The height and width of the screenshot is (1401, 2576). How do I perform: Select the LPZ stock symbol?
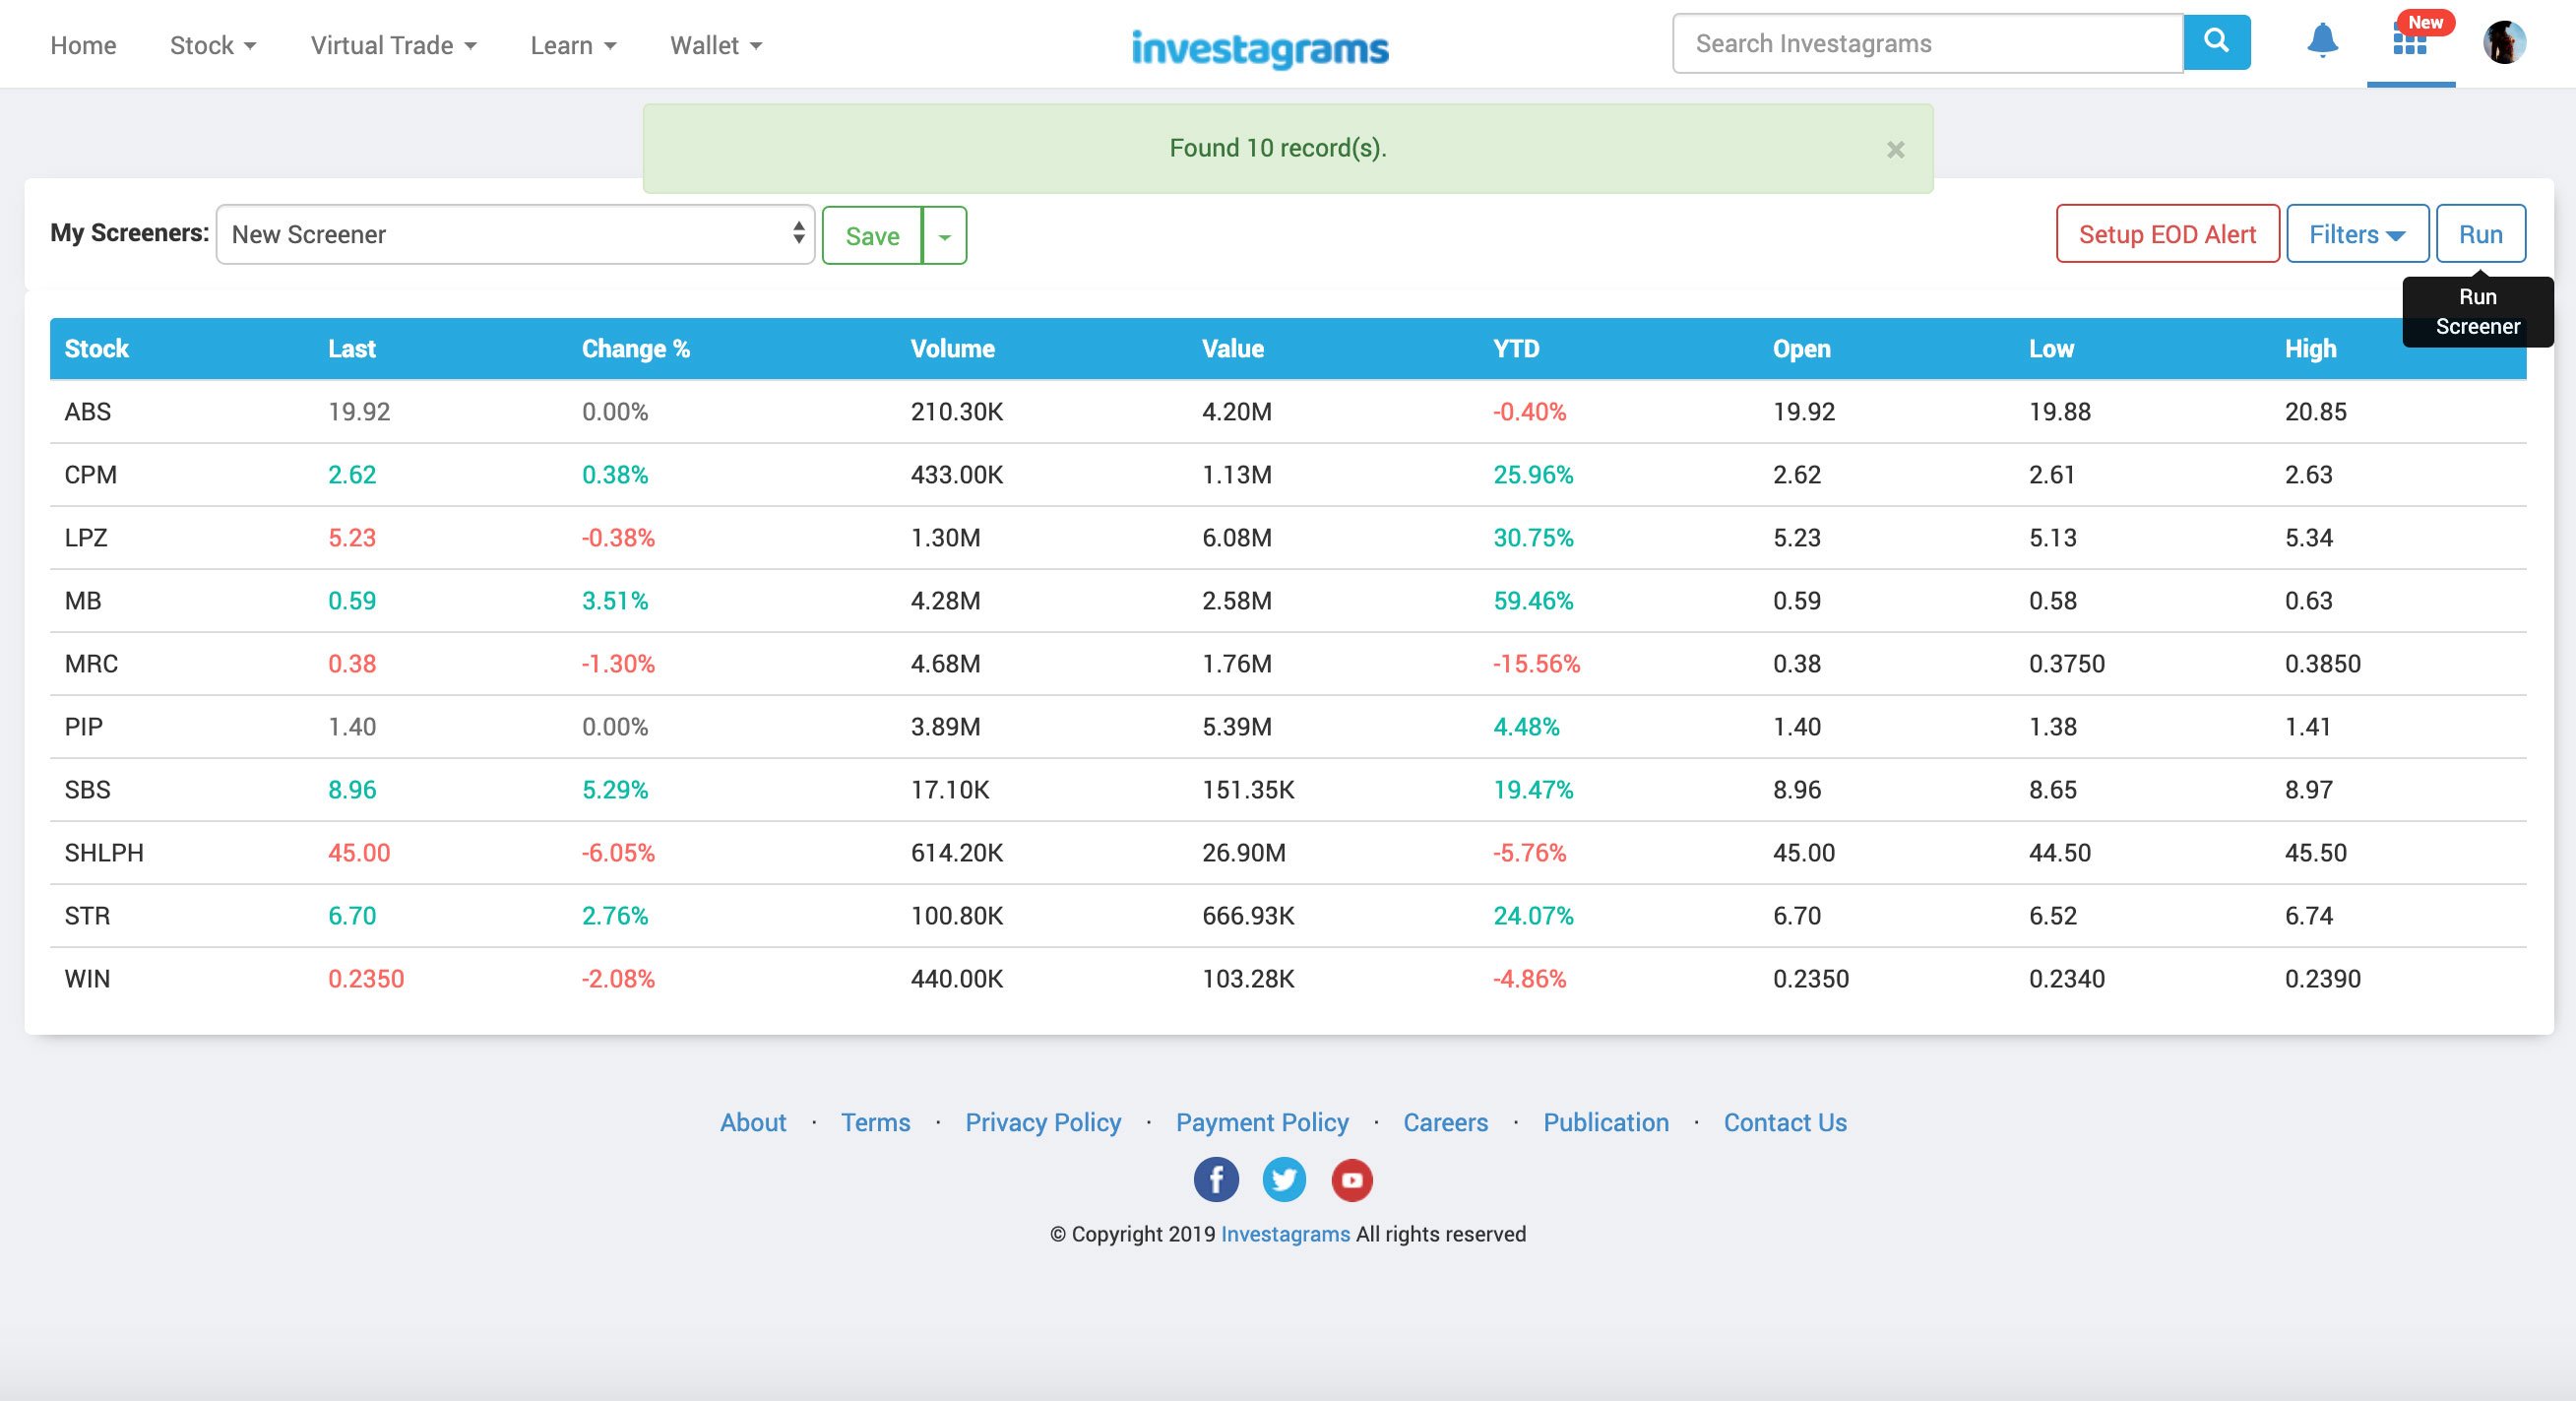tap(86, 538)
